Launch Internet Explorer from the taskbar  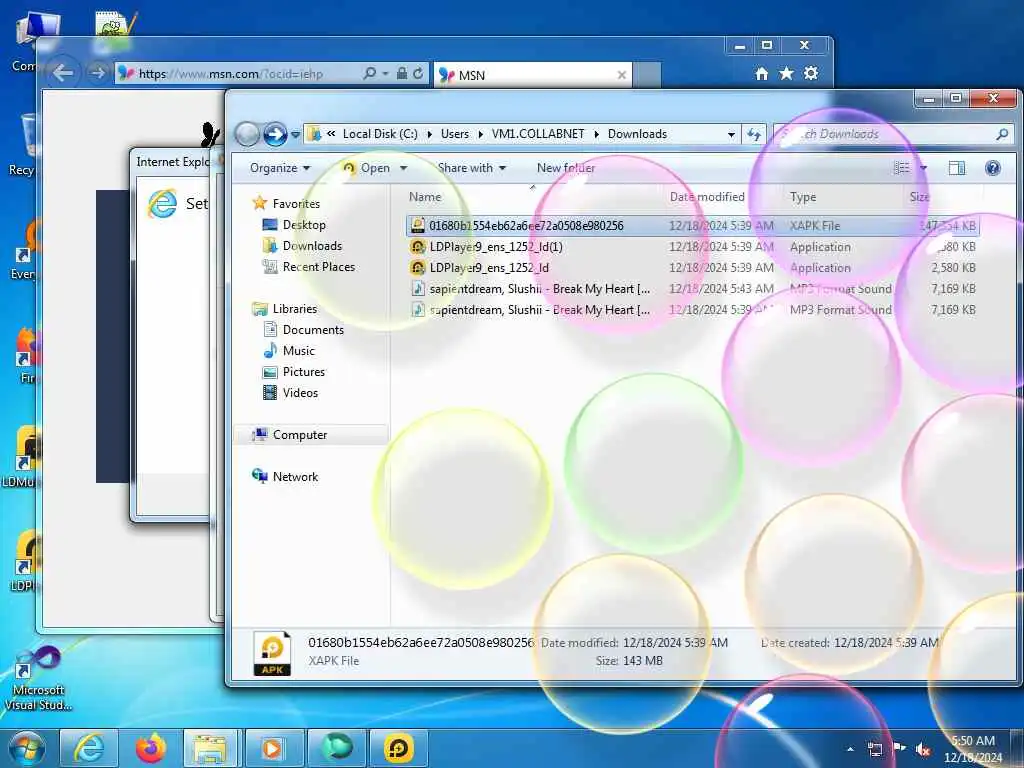tap(89, 748)
